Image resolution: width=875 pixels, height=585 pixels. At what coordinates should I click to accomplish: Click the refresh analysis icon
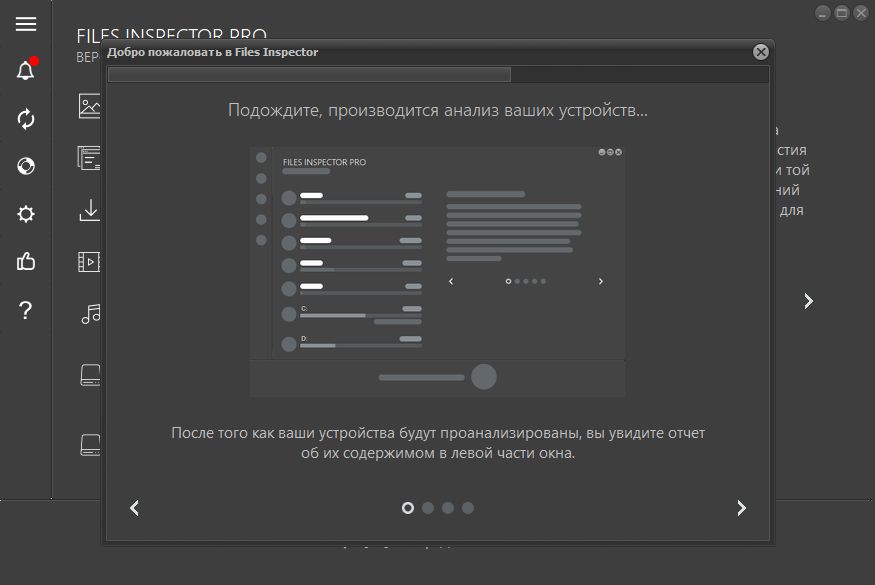[x=26, y=119]
